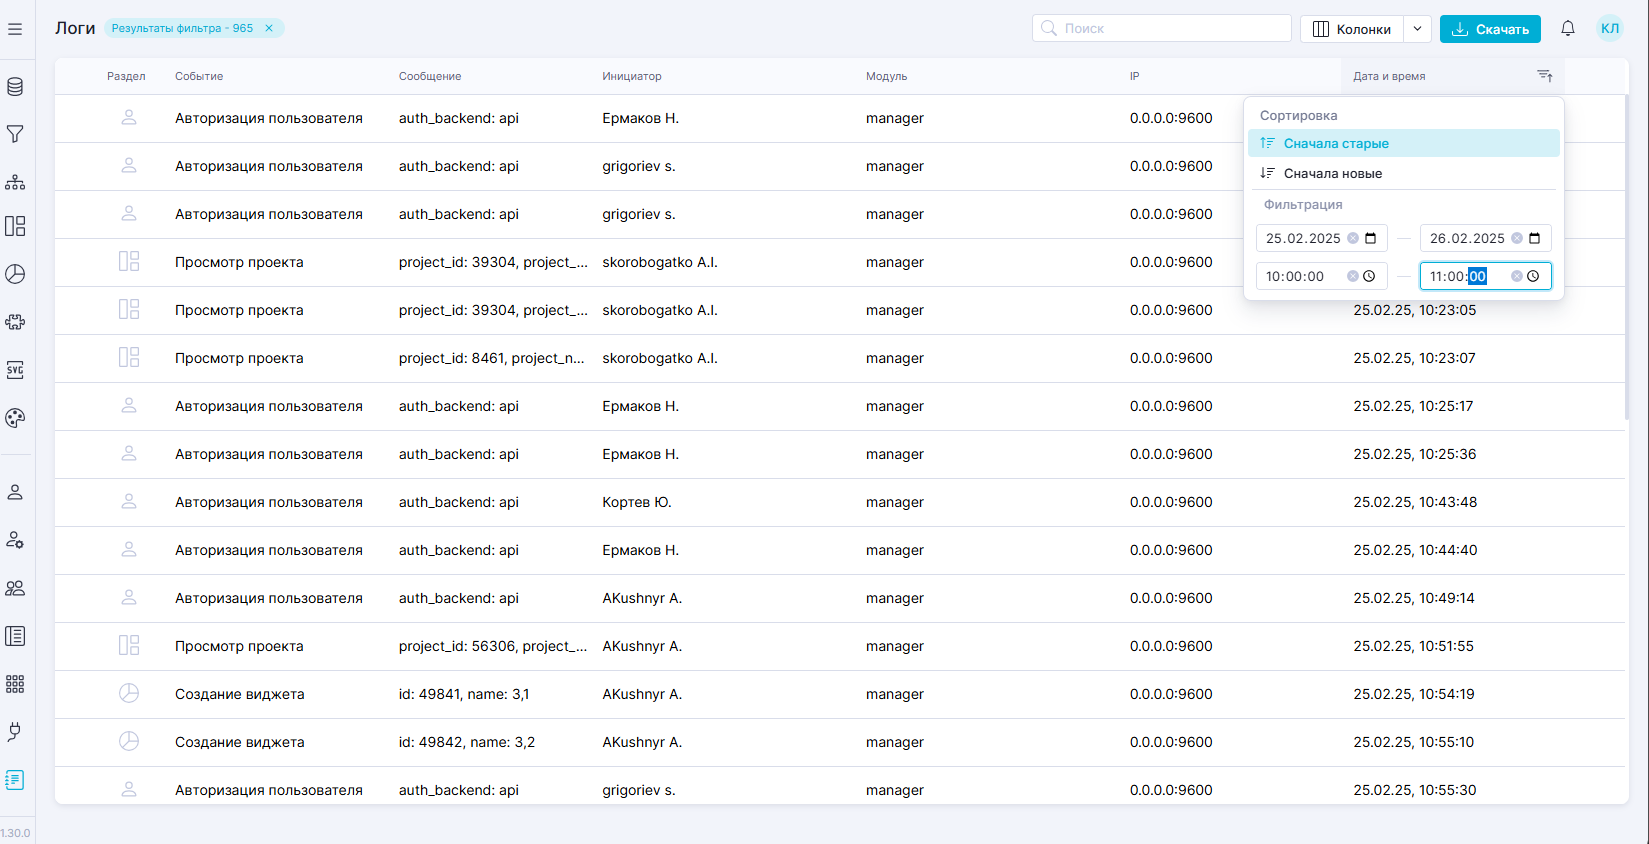This screenshot has width=1649, height=844.
Task: Open the SVG section in the sidebar
Action: point(15,370)
